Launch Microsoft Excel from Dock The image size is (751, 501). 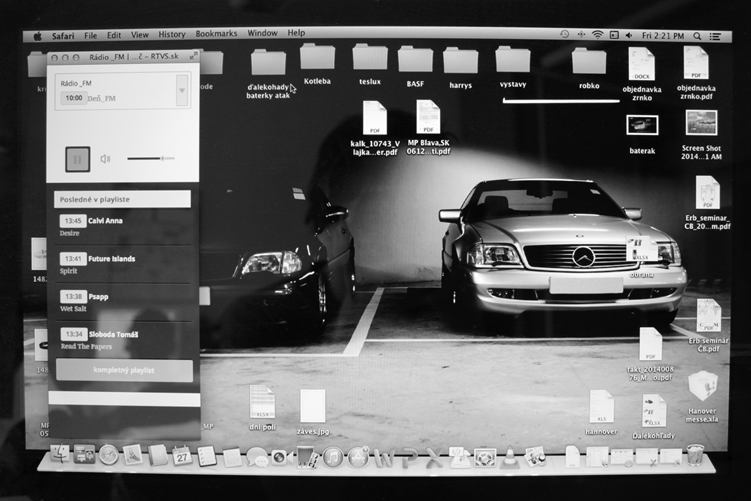click(x=433, y=457)
